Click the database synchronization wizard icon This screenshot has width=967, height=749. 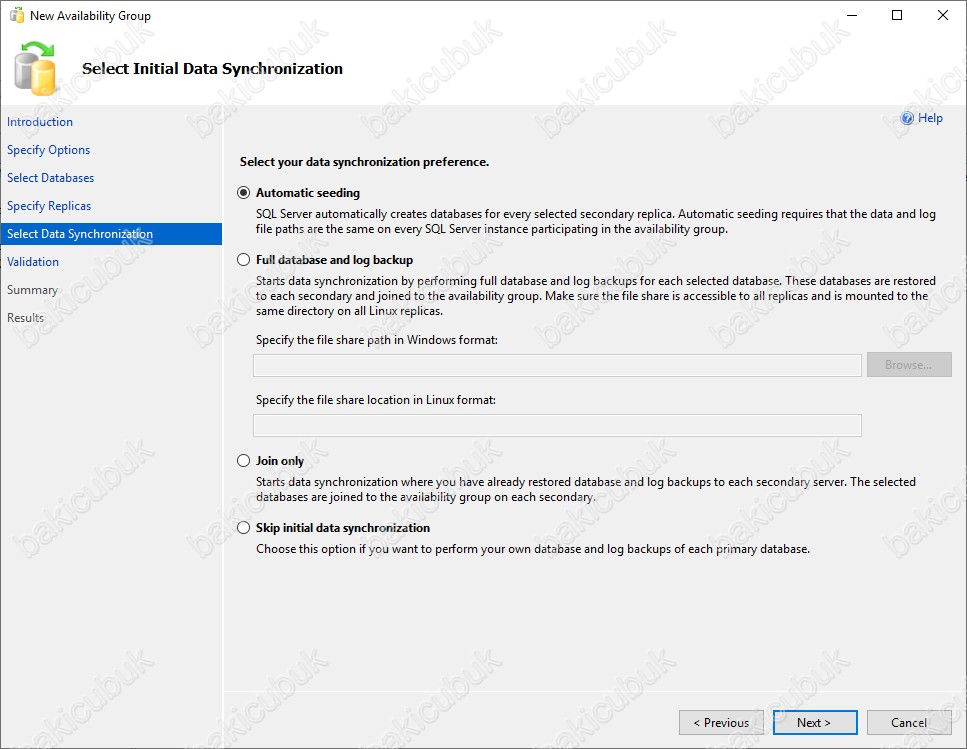tap(35, 68)
